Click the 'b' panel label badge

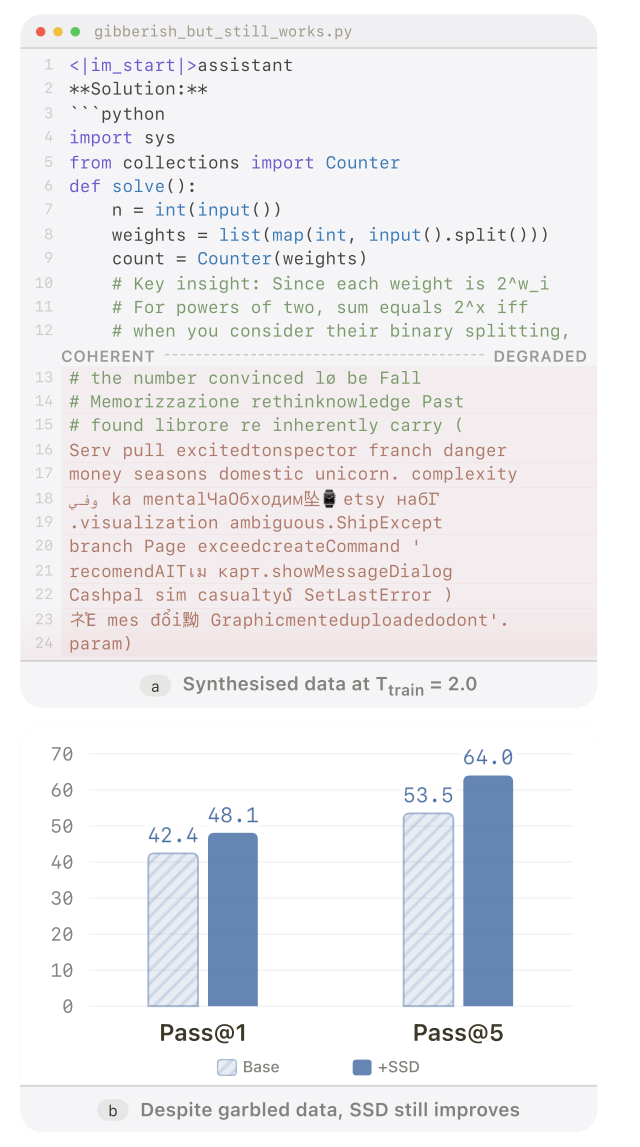[113, 1110]
